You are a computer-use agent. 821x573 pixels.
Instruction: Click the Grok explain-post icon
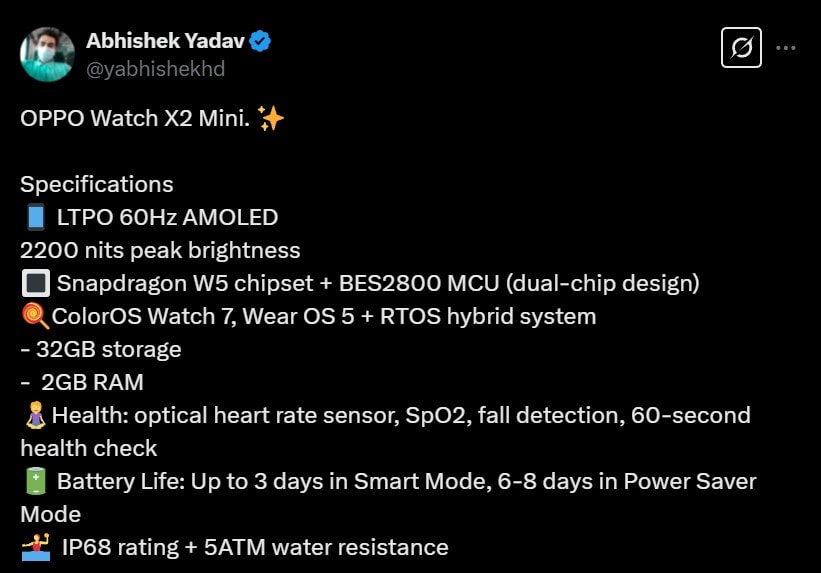pos(741,47)
